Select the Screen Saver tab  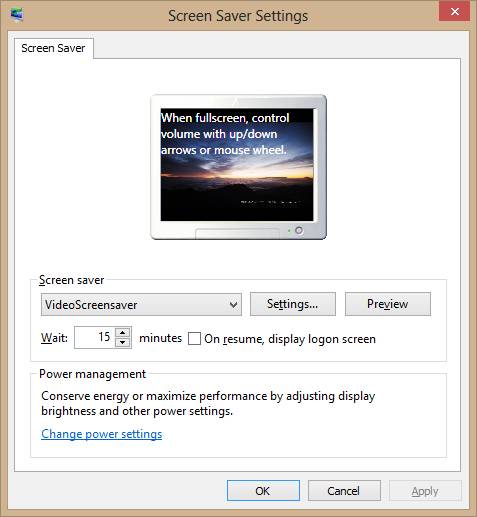53,48
